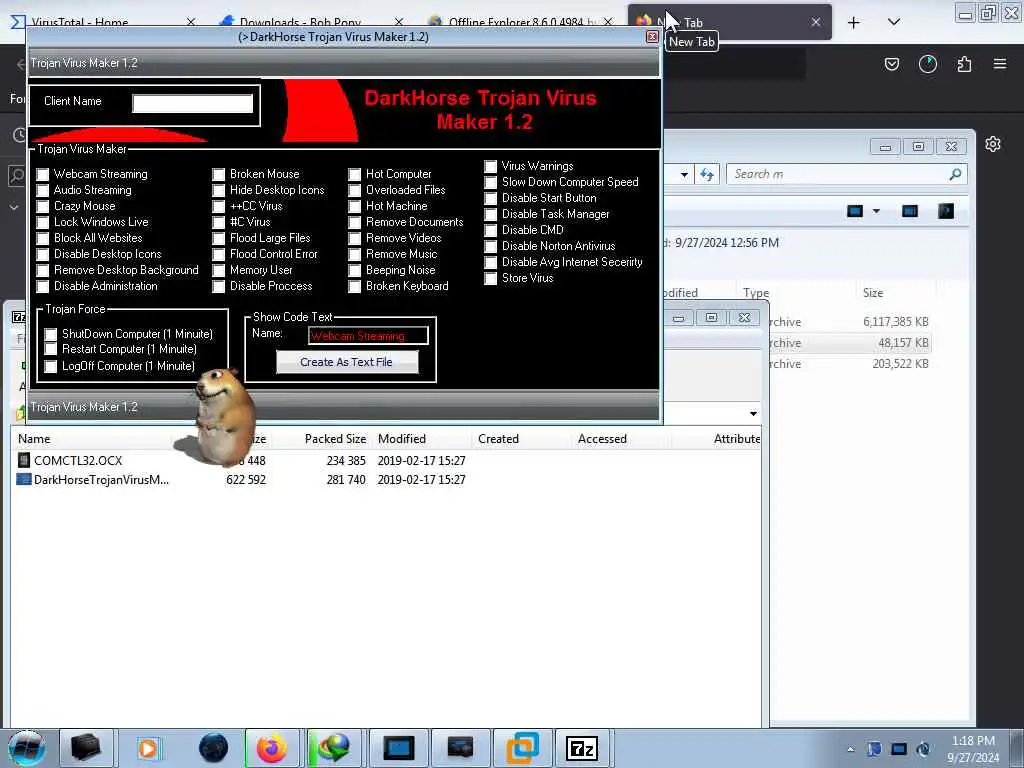Open the 7z taskbar icon
This screenshot has height=768, width=1024.
582,748
